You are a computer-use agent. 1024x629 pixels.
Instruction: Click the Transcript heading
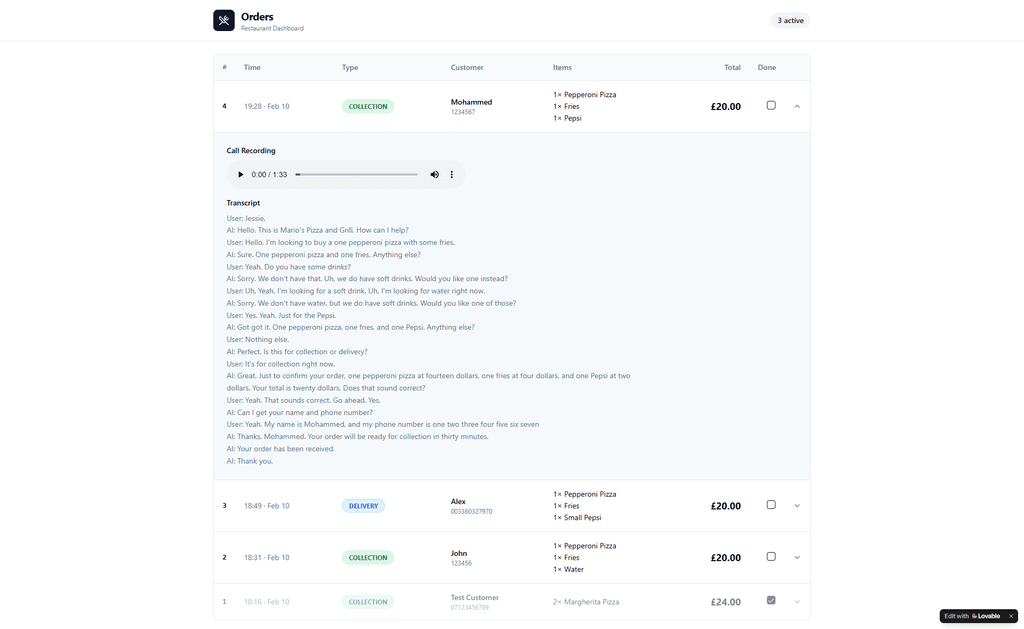click(243, 203)
